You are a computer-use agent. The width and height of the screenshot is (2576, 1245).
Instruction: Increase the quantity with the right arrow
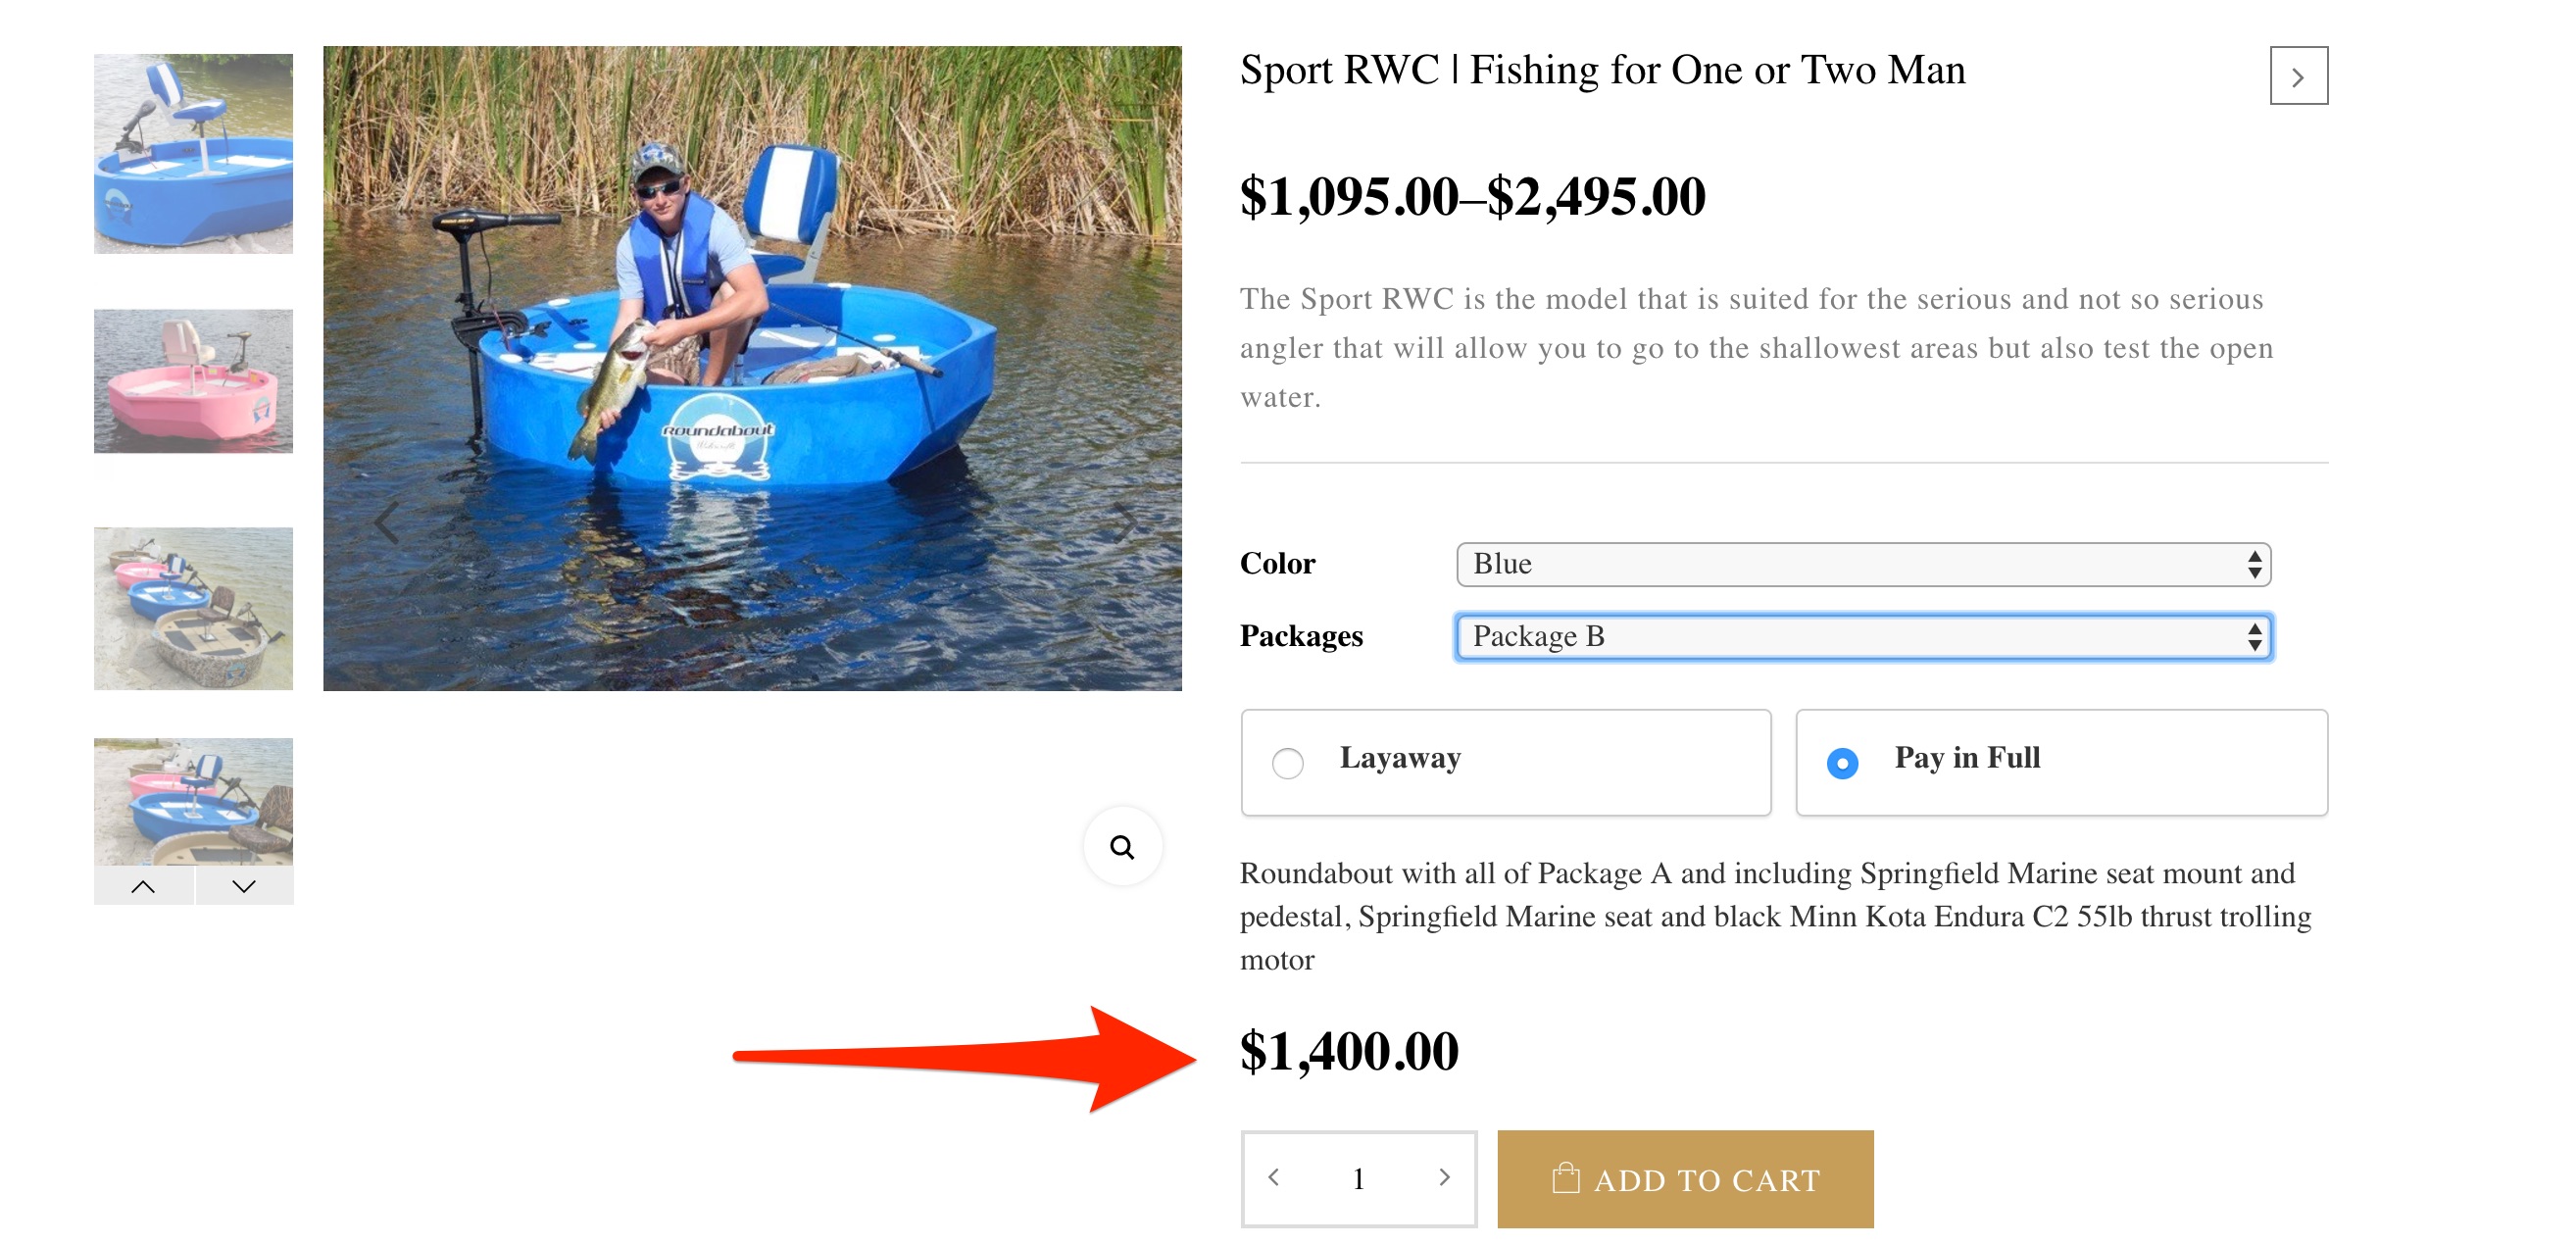point(1444,1178)
